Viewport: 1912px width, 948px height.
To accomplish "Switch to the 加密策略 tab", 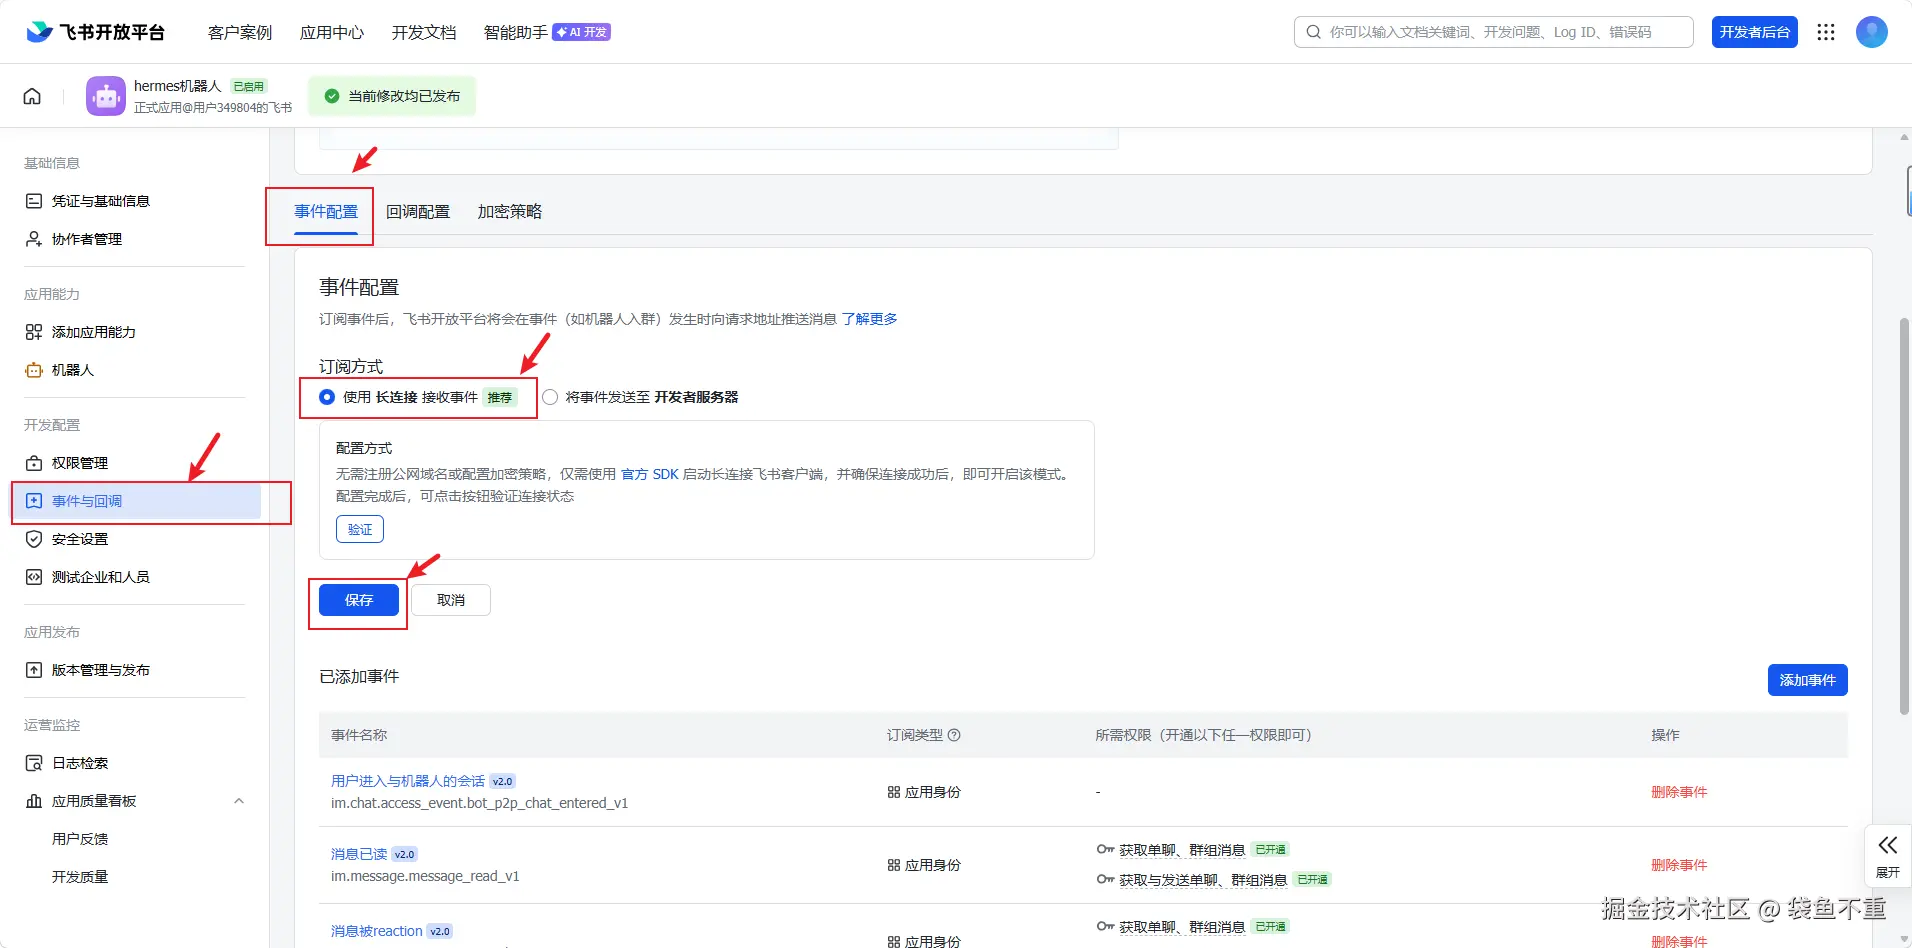I will point(510,212).
